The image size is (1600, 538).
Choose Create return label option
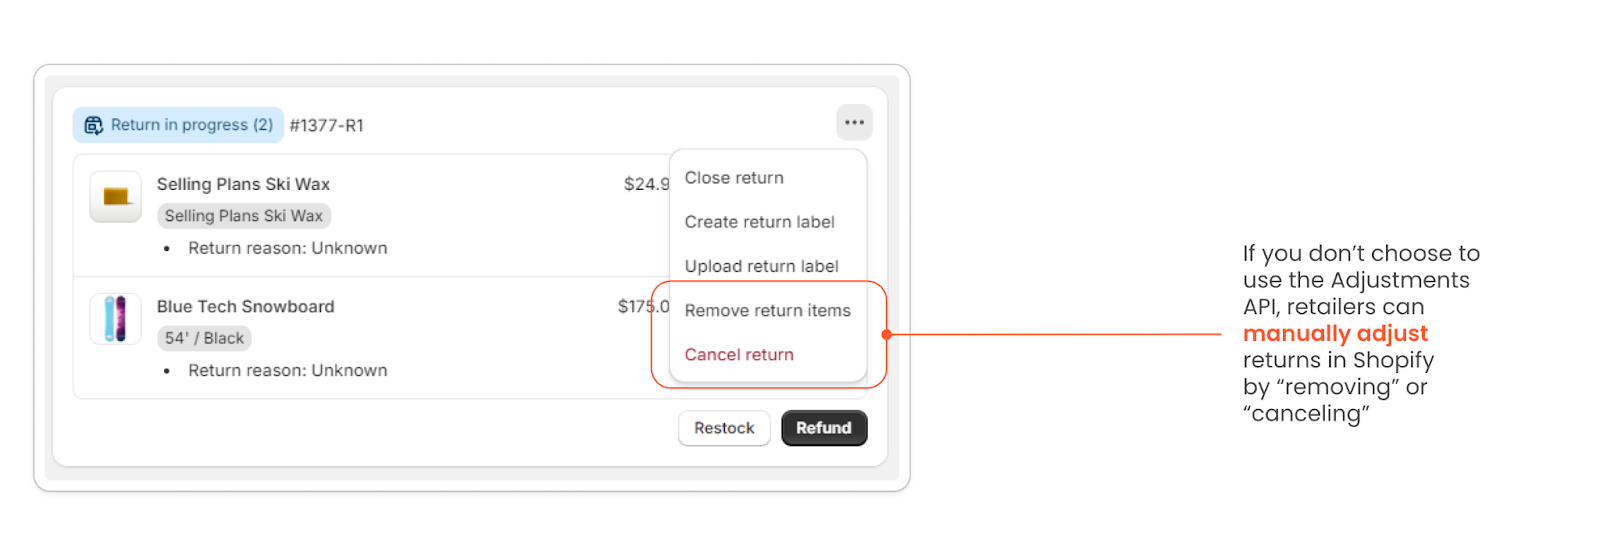pyautogui.click(x=759, y=222)
